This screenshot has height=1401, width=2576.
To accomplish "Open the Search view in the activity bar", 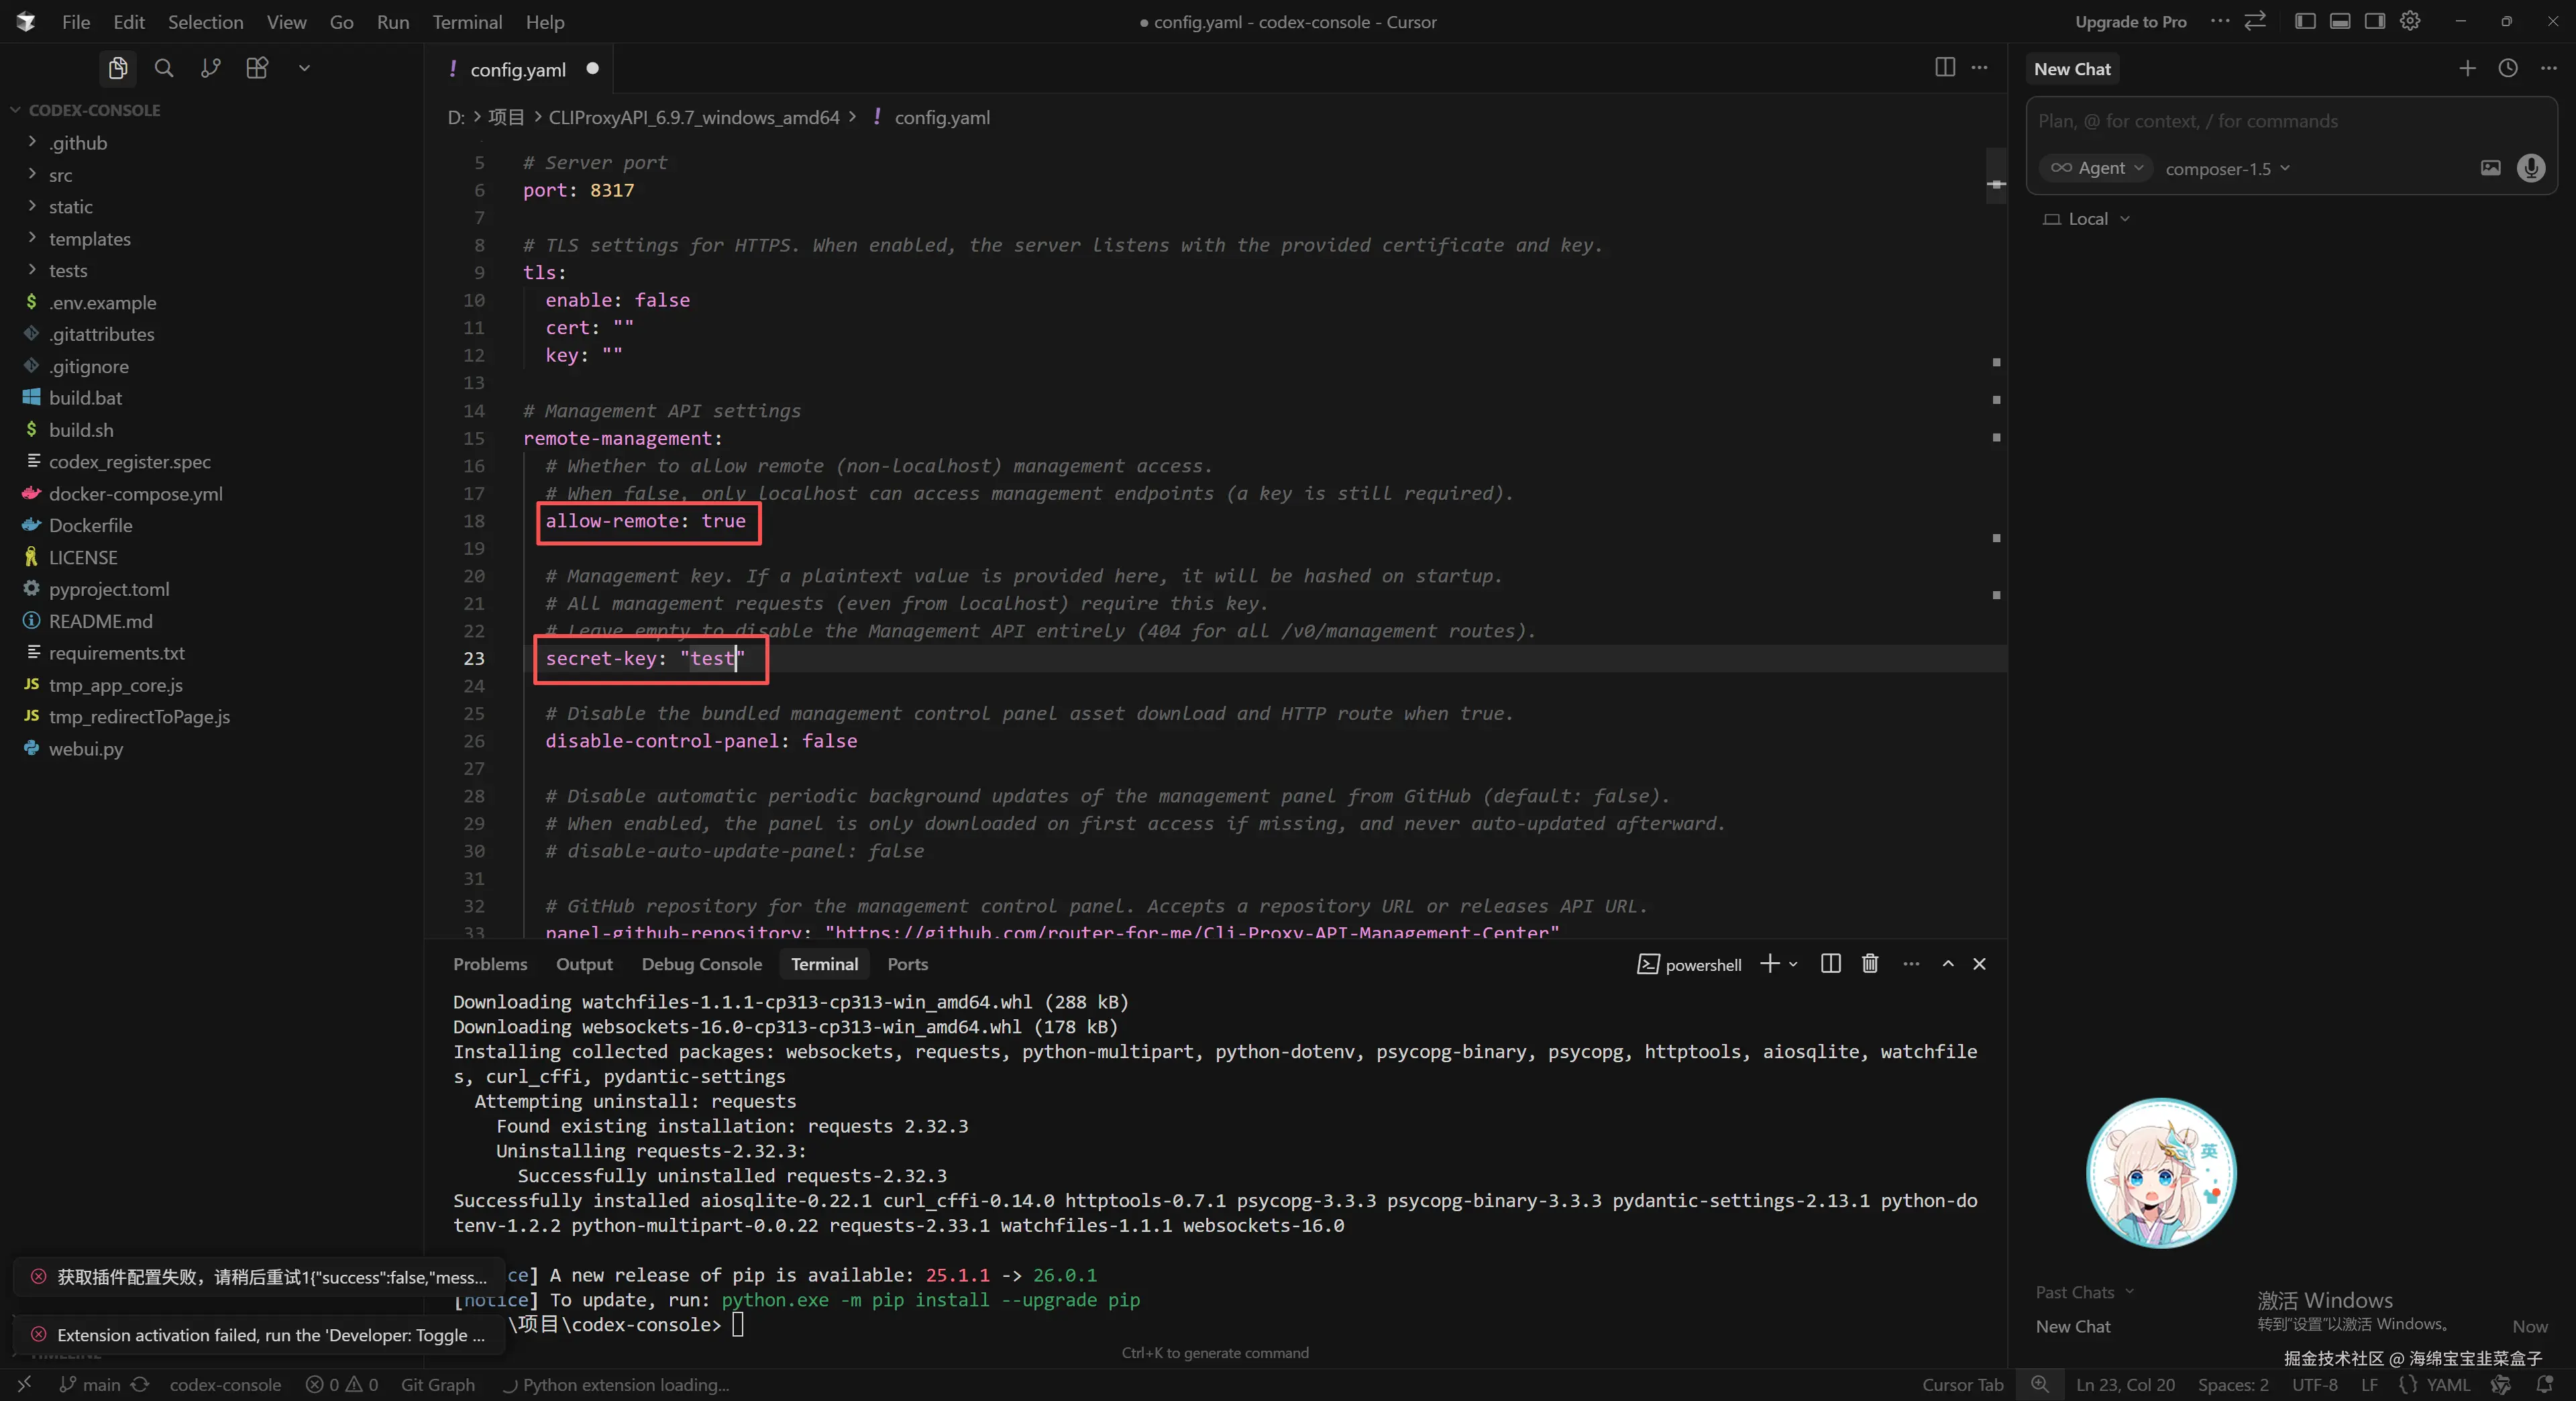I will [164, 68].
